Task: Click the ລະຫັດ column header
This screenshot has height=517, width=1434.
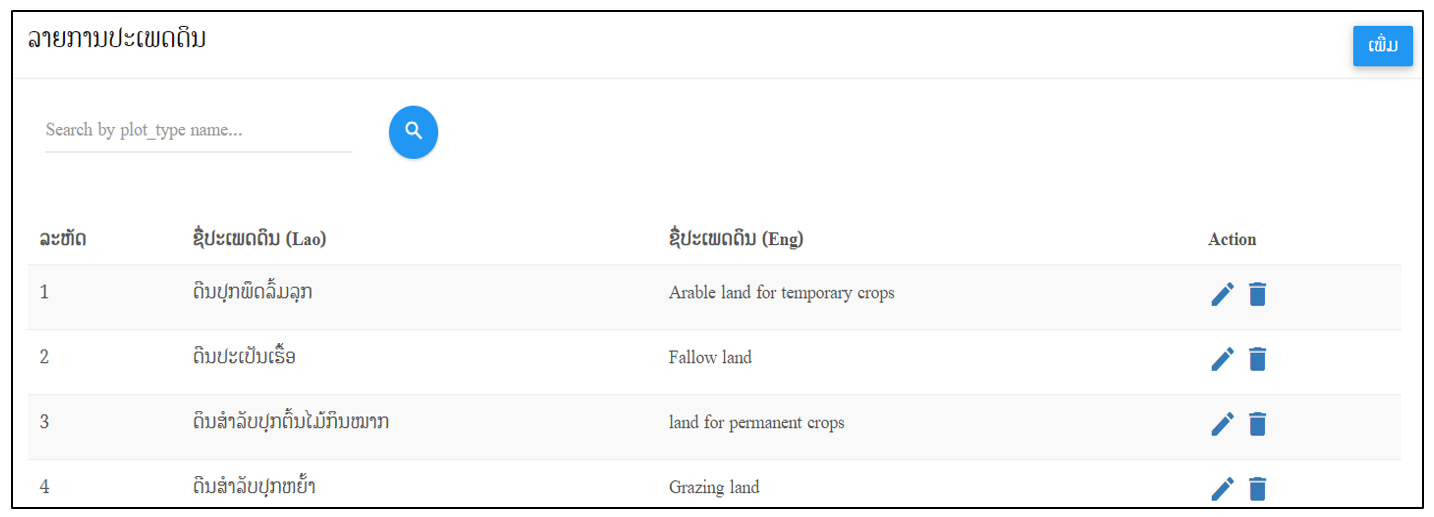Action: [x=63, y=239]
